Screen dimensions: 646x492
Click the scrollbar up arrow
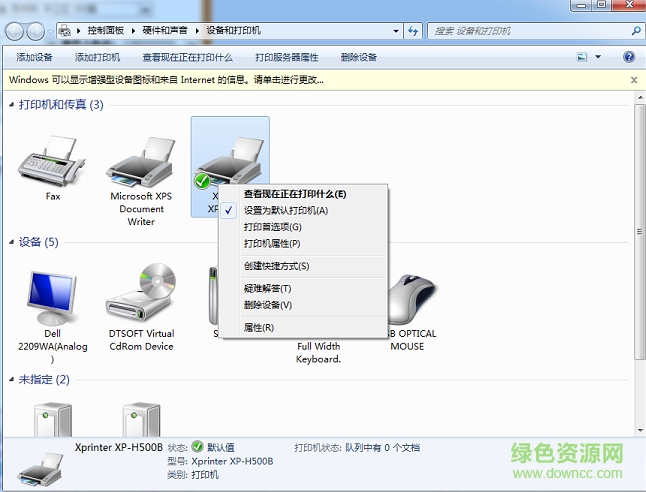[x=639, y=98]
